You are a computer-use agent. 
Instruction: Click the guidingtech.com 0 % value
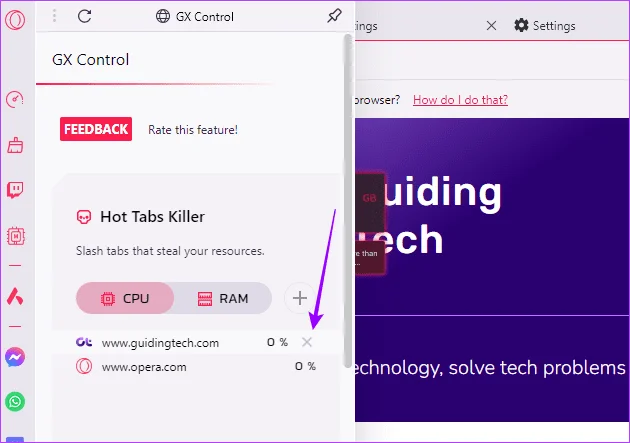tap(277, 342)
